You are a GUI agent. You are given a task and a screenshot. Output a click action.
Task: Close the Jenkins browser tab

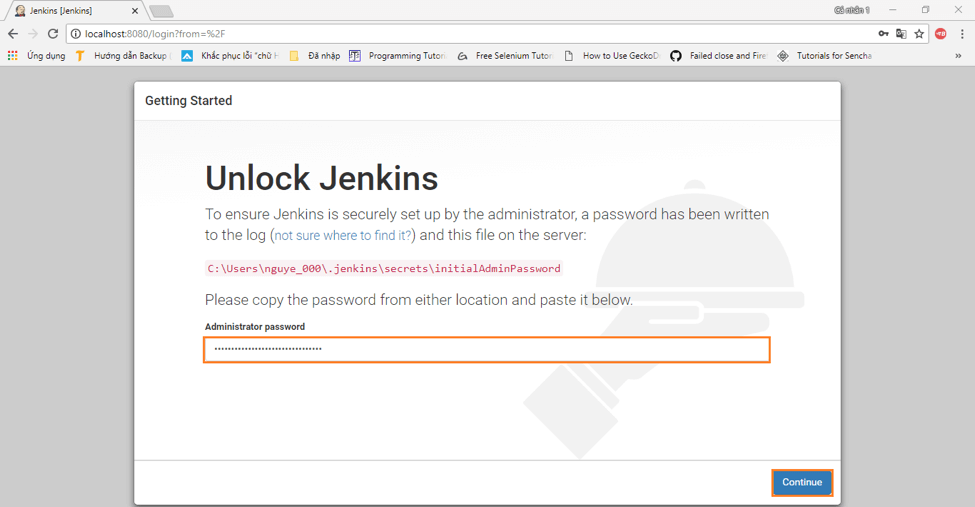(135, 11)
